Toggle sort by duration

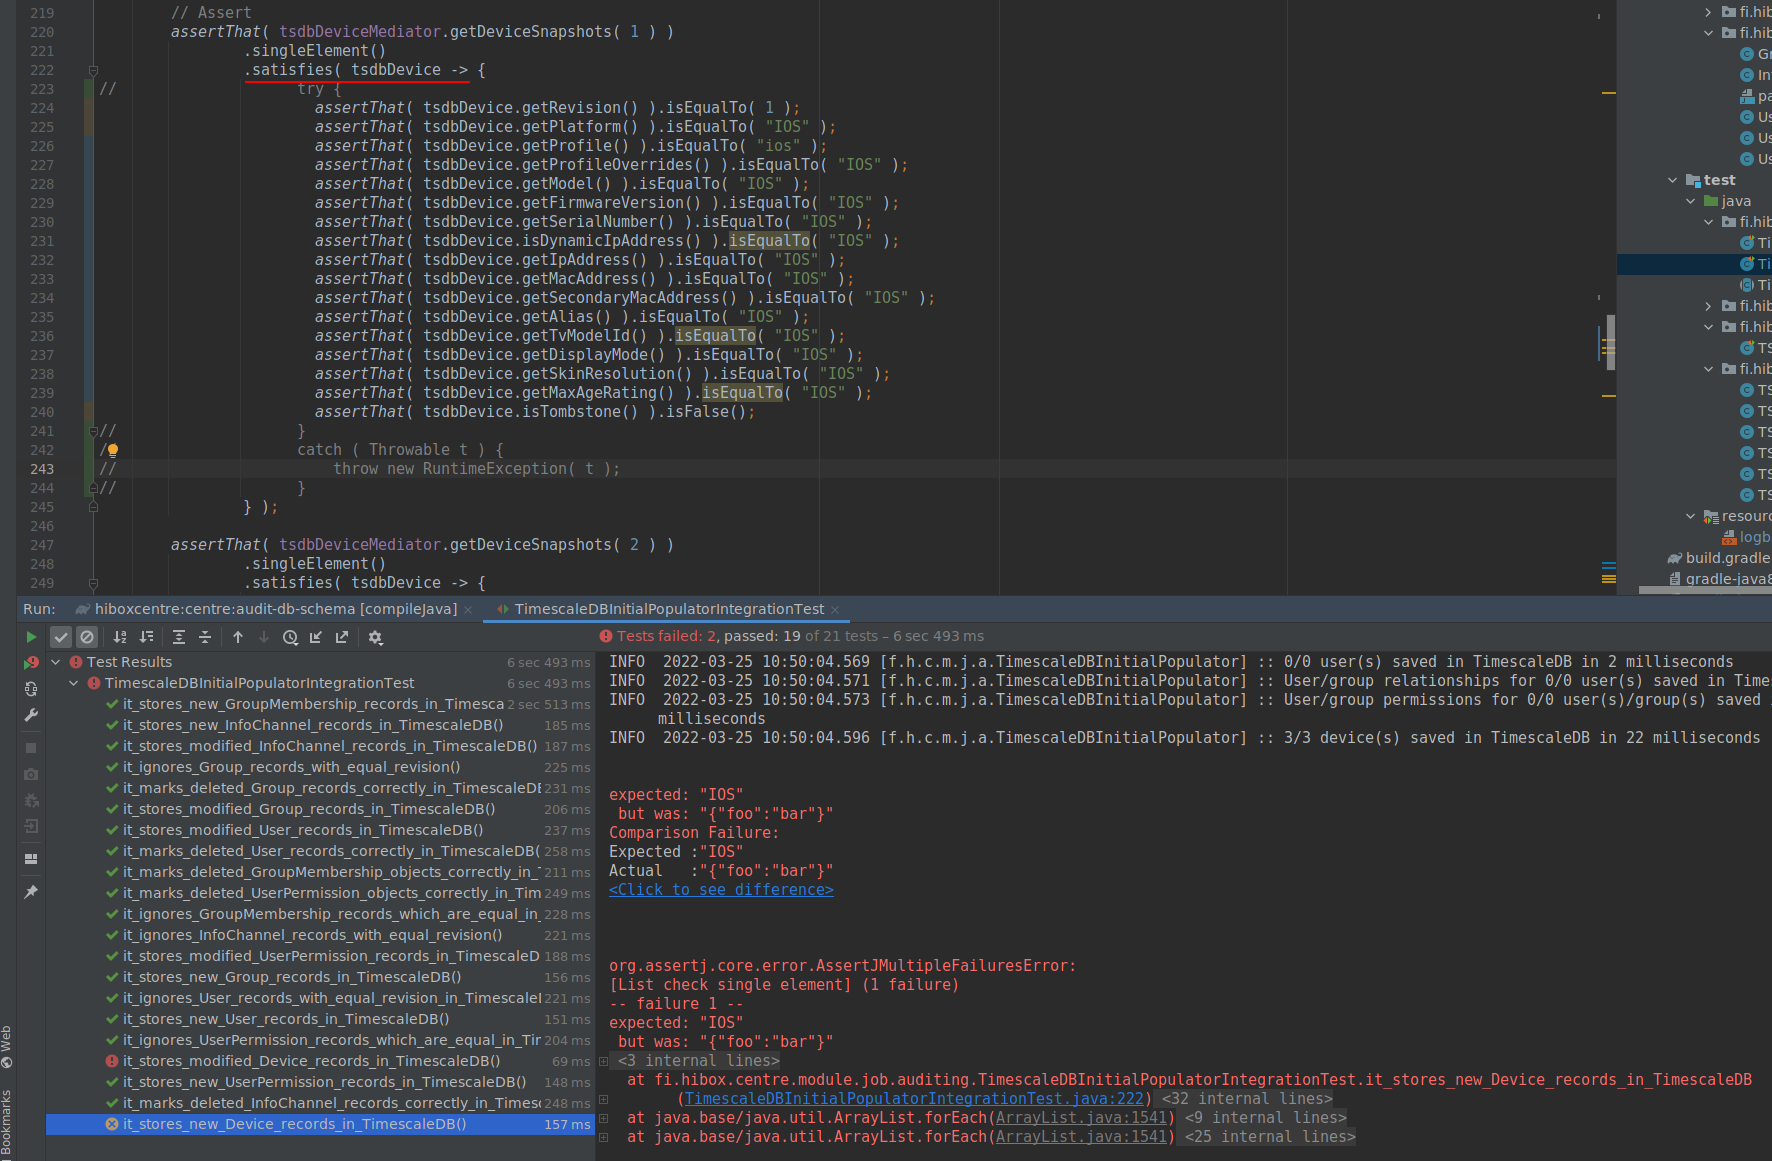click(x=147, y=637)
